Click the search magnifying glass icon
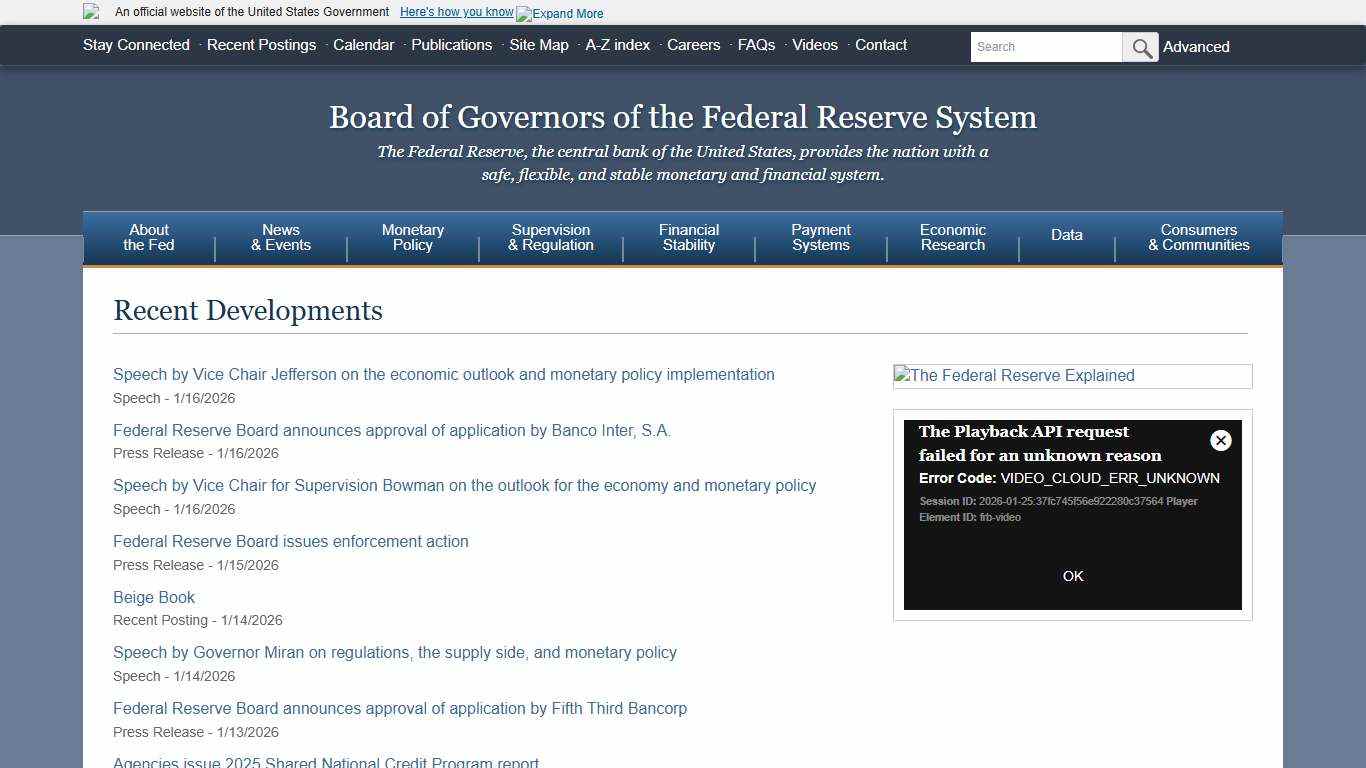This screenshot has width=1366, height=768. pos(1140,46)
